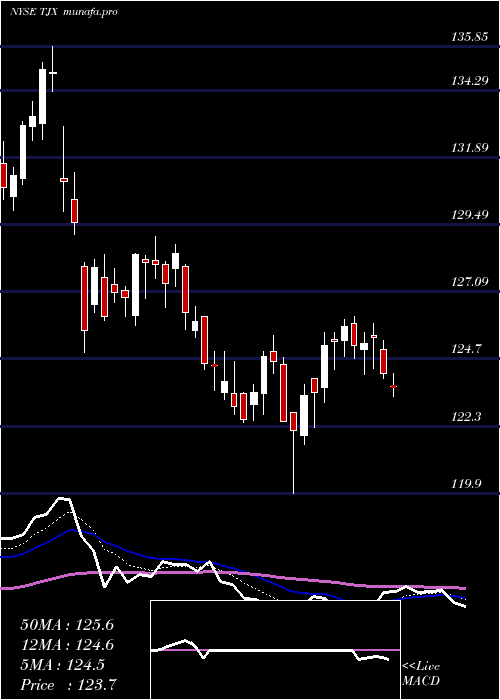Click the last small red candlestick
Image resolution: width=500 pixels, height=700 pixels.
tap(393, 386)
